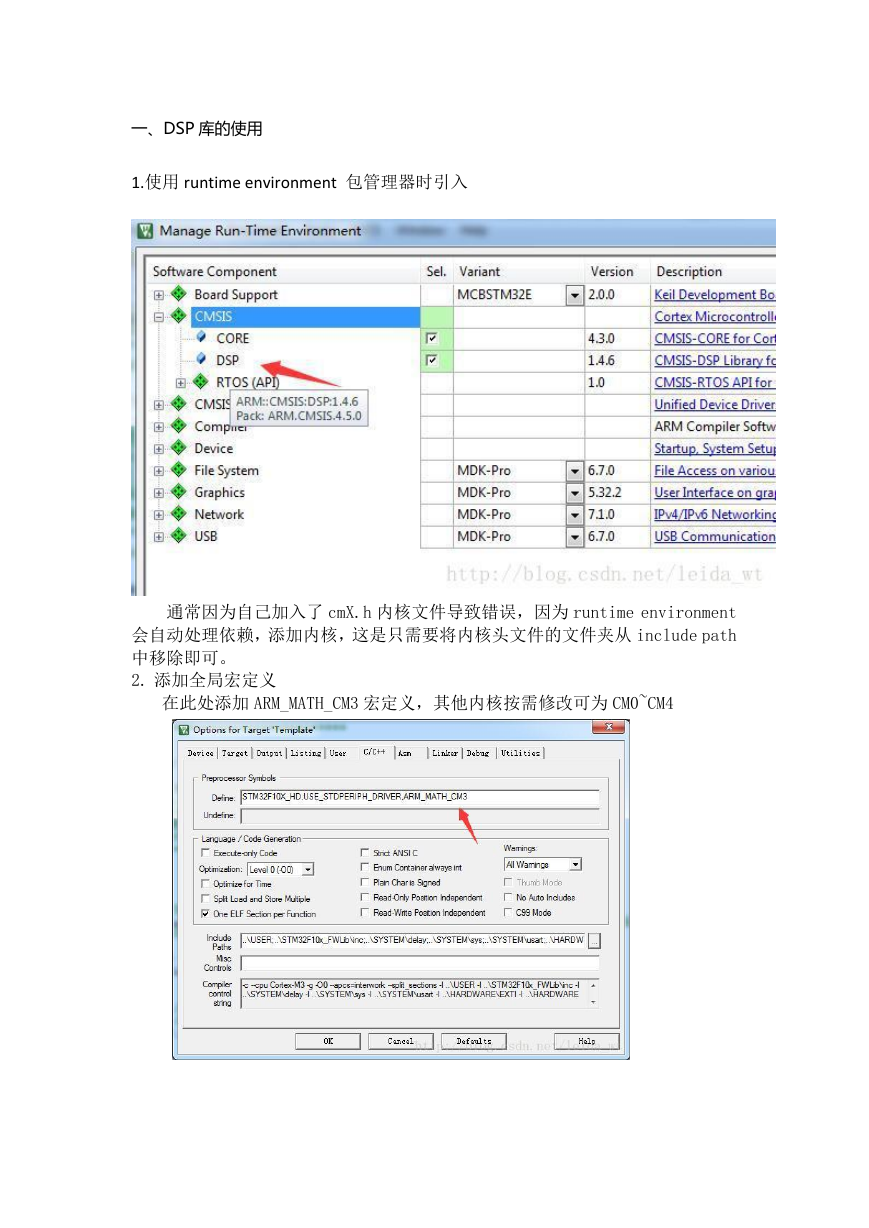This screenshot has height=1228, width=869.
Task: Enable Plain Char is Signed
Action: click(365, 883)
